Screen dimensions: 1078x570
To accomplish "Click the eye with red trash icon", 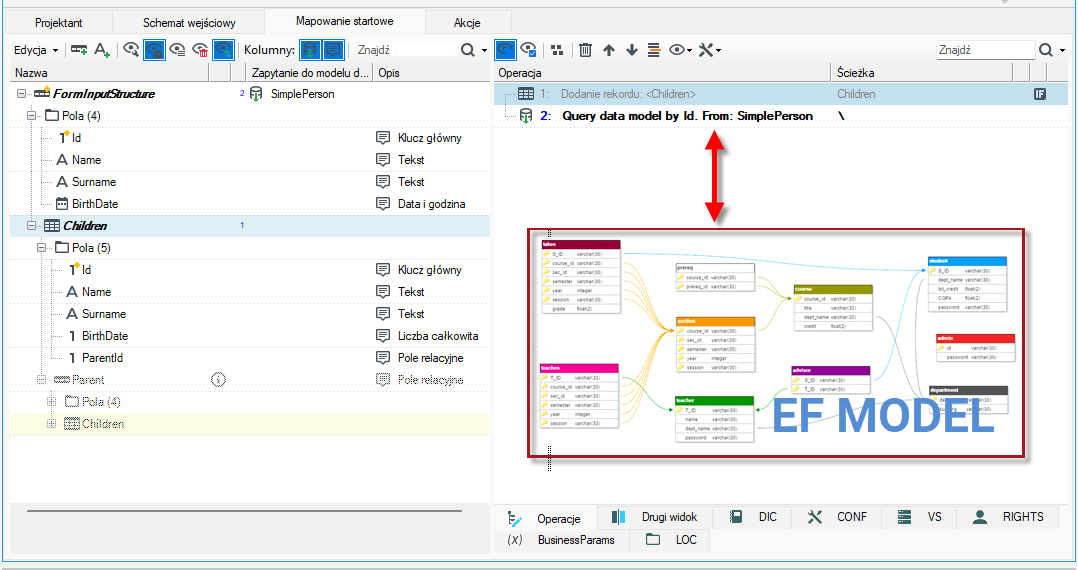I will [x=200, y=50].
